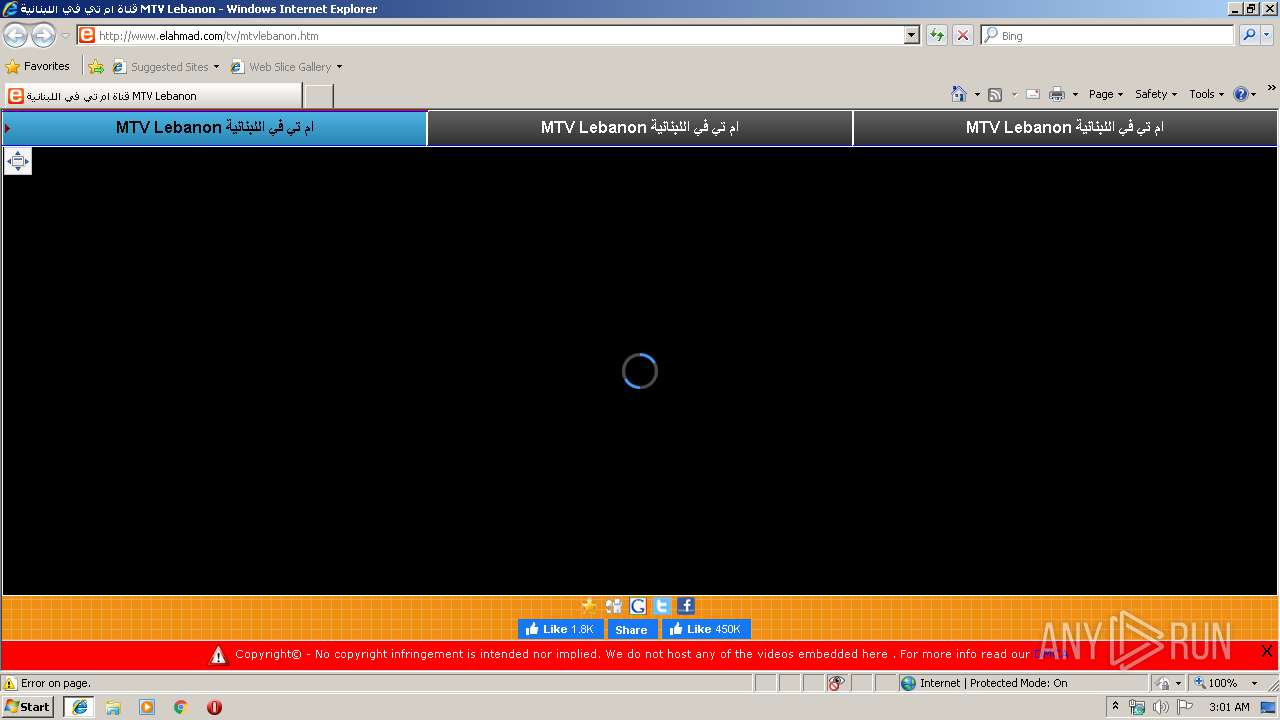Open Web Slice Gallery link

tap(282, 67)
